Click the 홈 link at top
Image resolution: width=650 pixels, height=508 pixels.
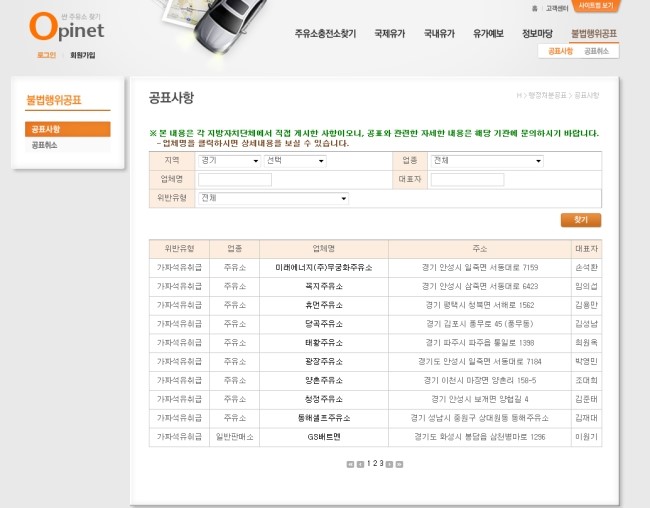(x=534, y=8)
